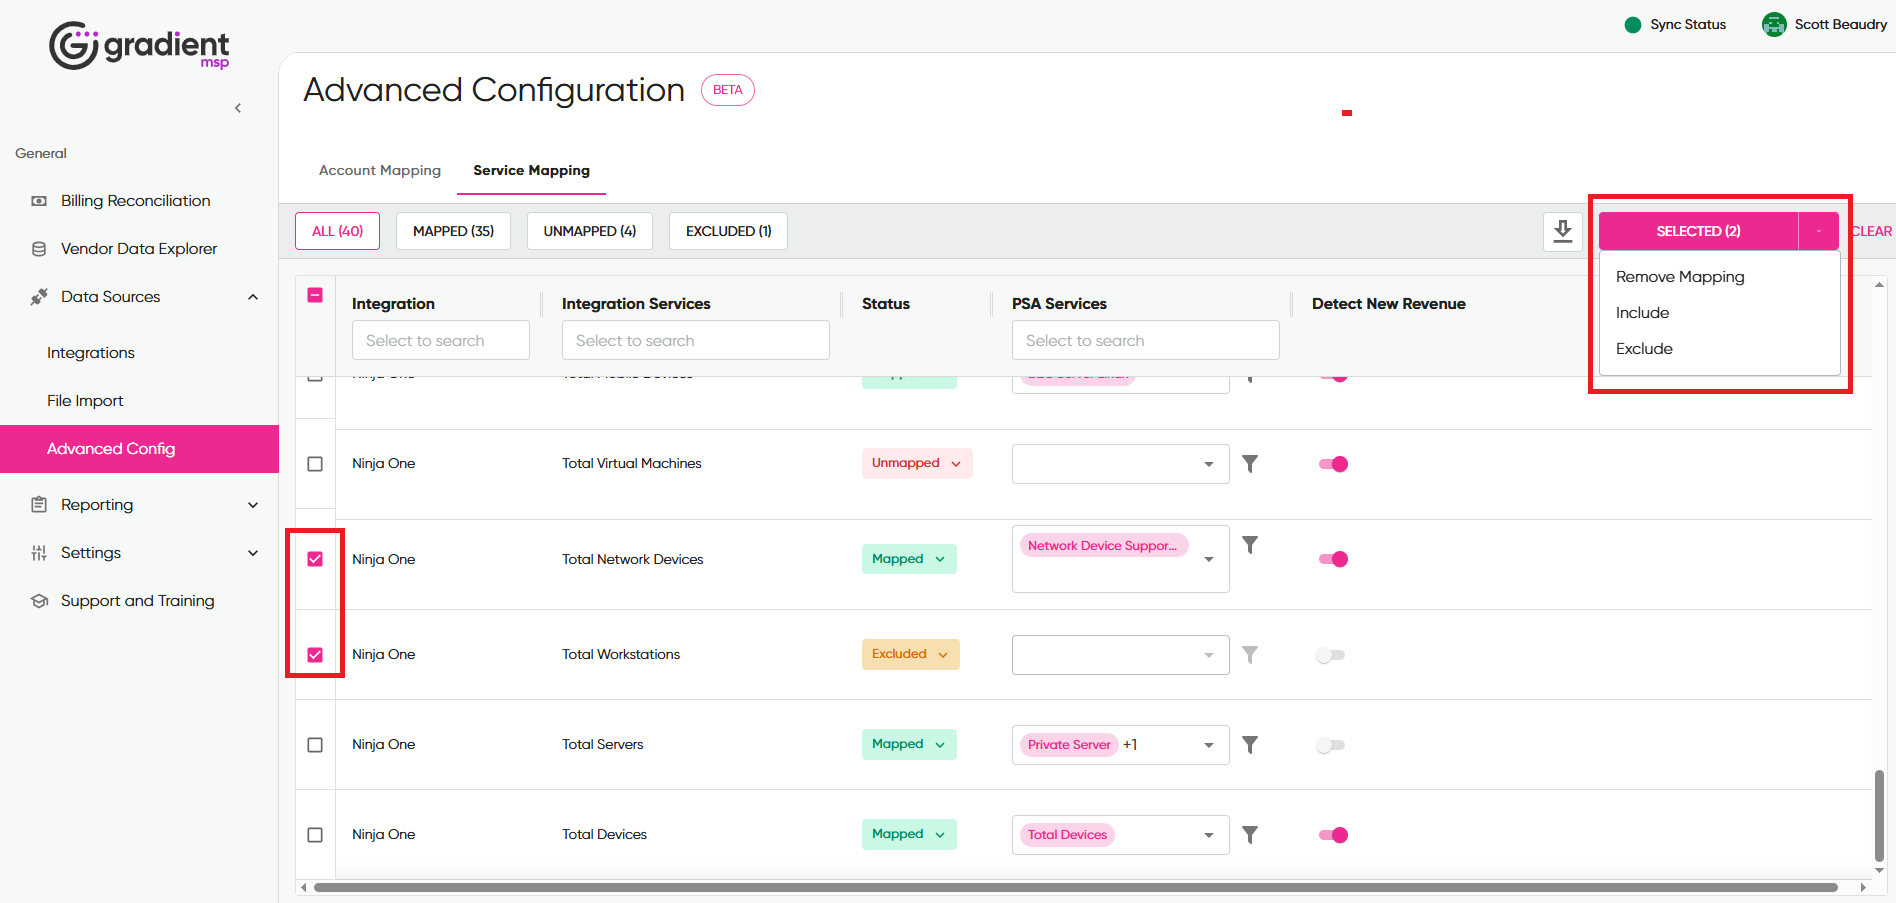Choose Exclude from the actions menu
The image size is (1896, 903).
click(1644, 349)
